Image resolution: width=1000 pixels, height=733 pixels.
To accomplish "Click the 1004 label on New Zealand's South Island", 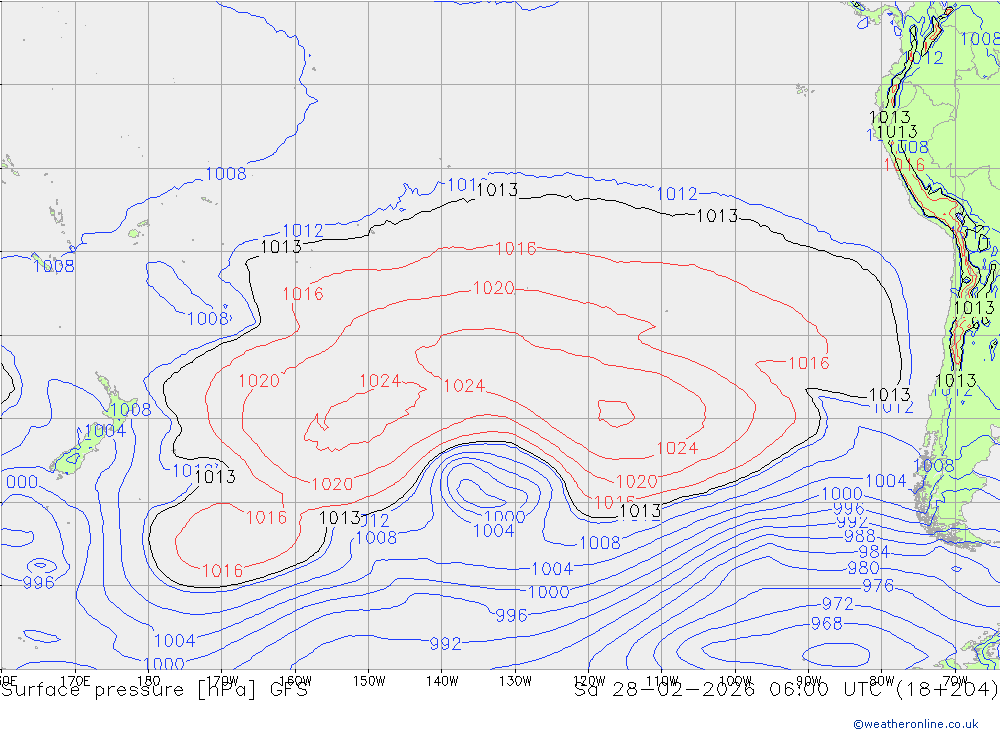I will point(105,431).
